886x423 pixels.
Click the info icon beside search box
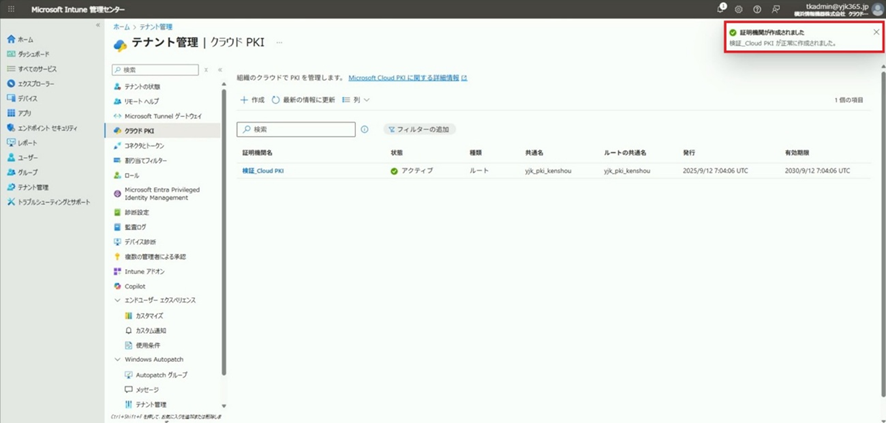pos(364,130)
